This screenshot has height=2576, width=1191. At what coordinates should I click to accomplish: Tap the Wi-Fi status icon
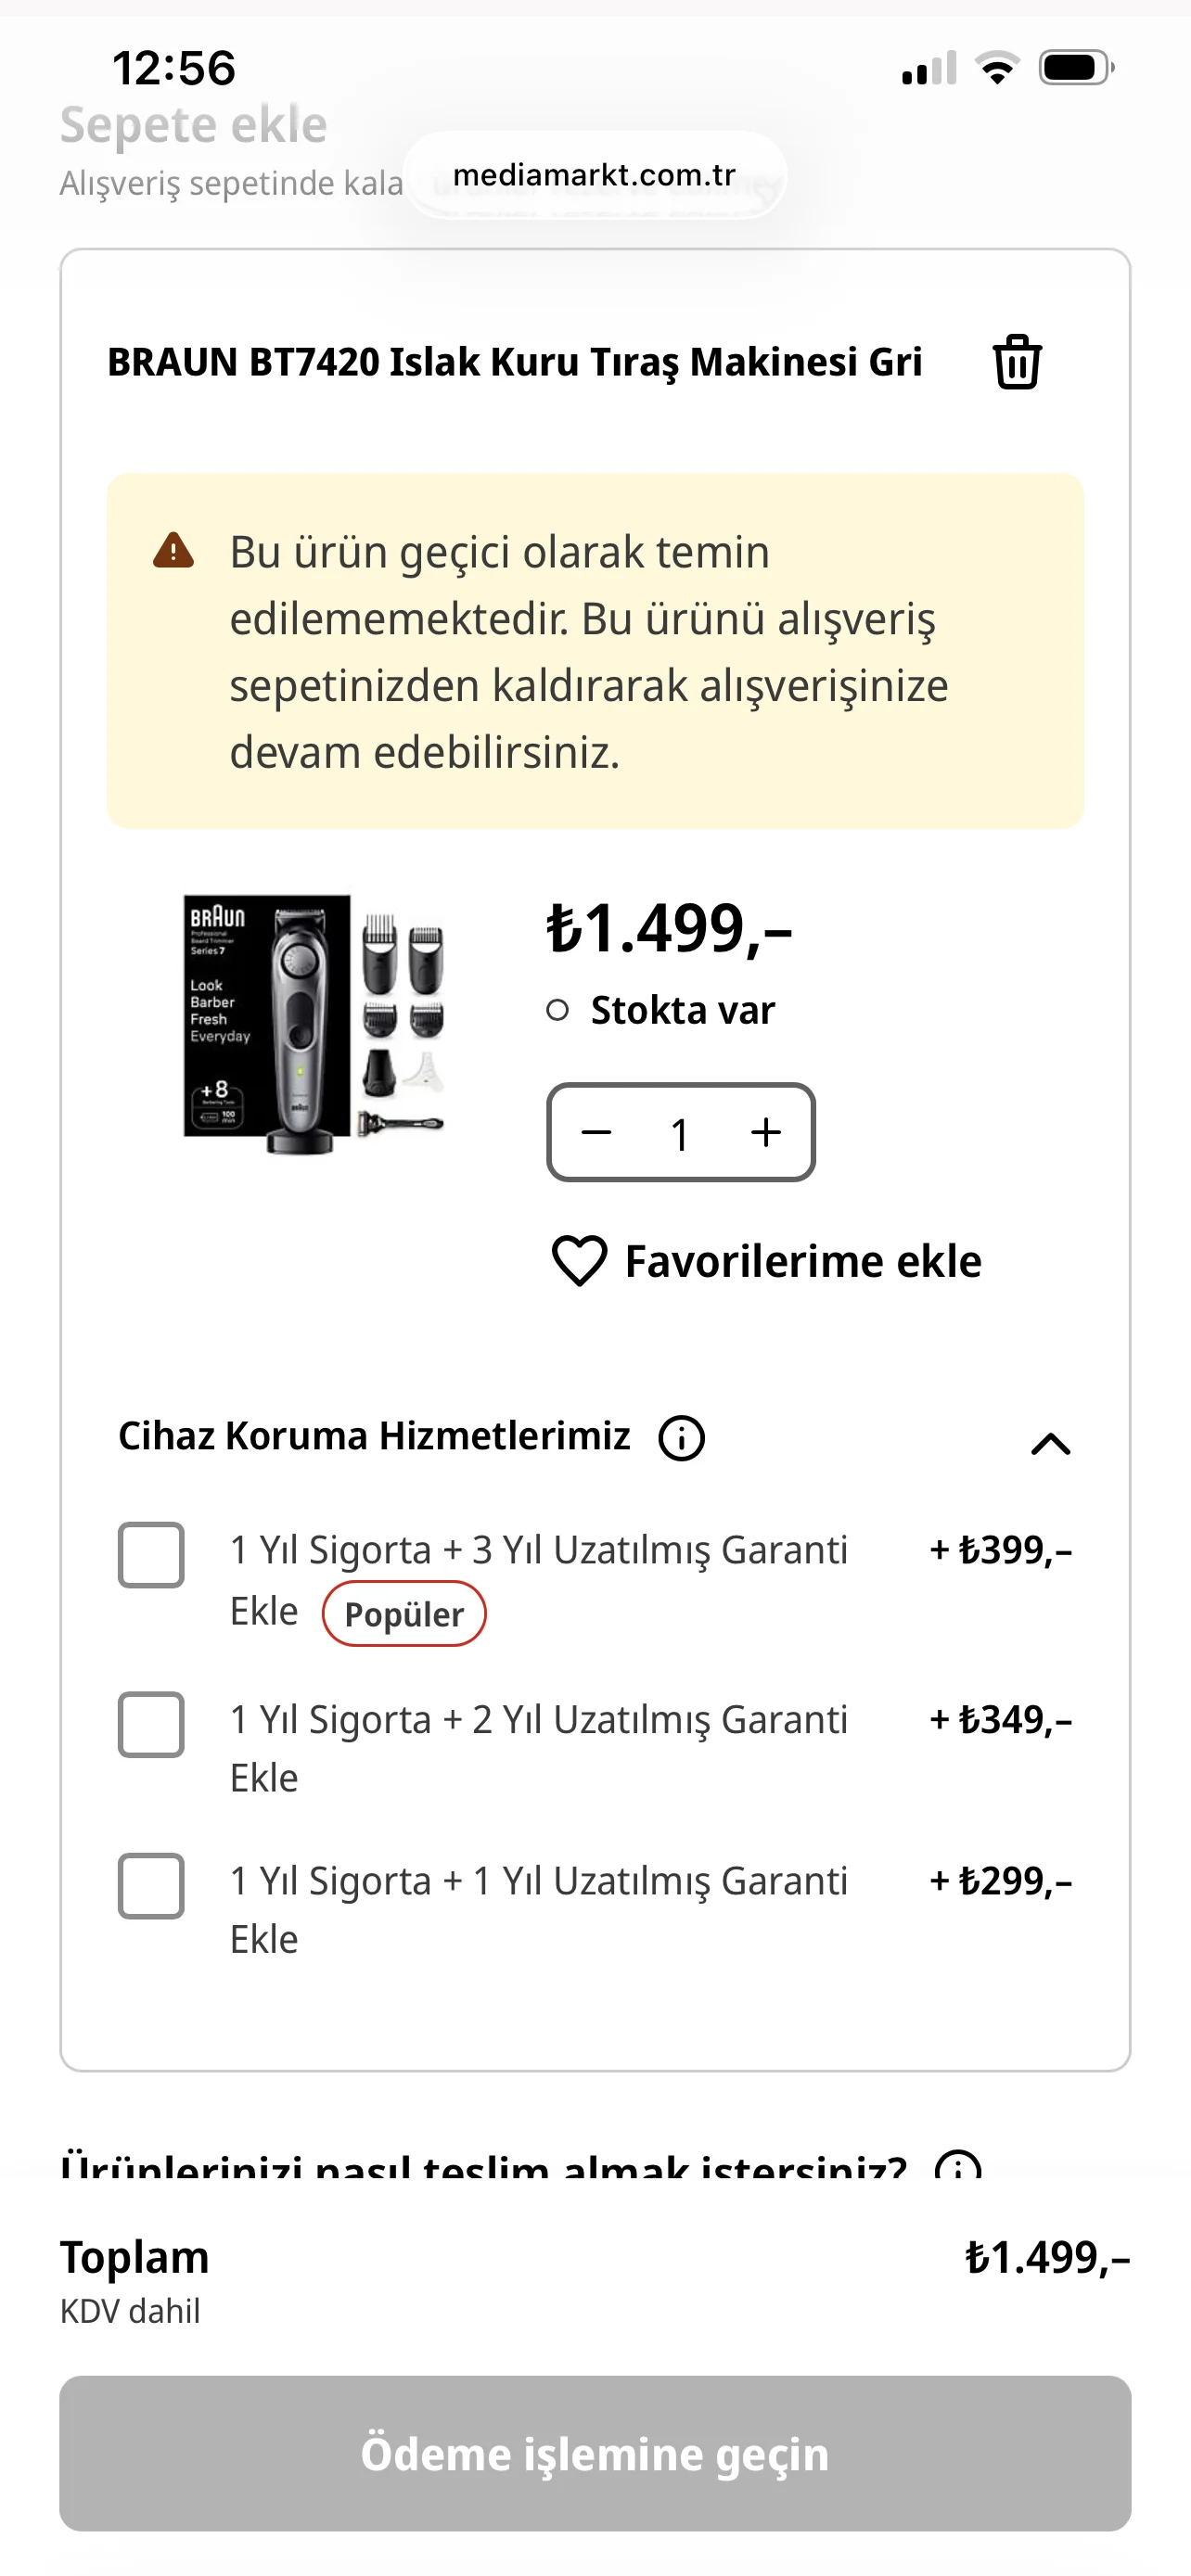pos(997,68)
